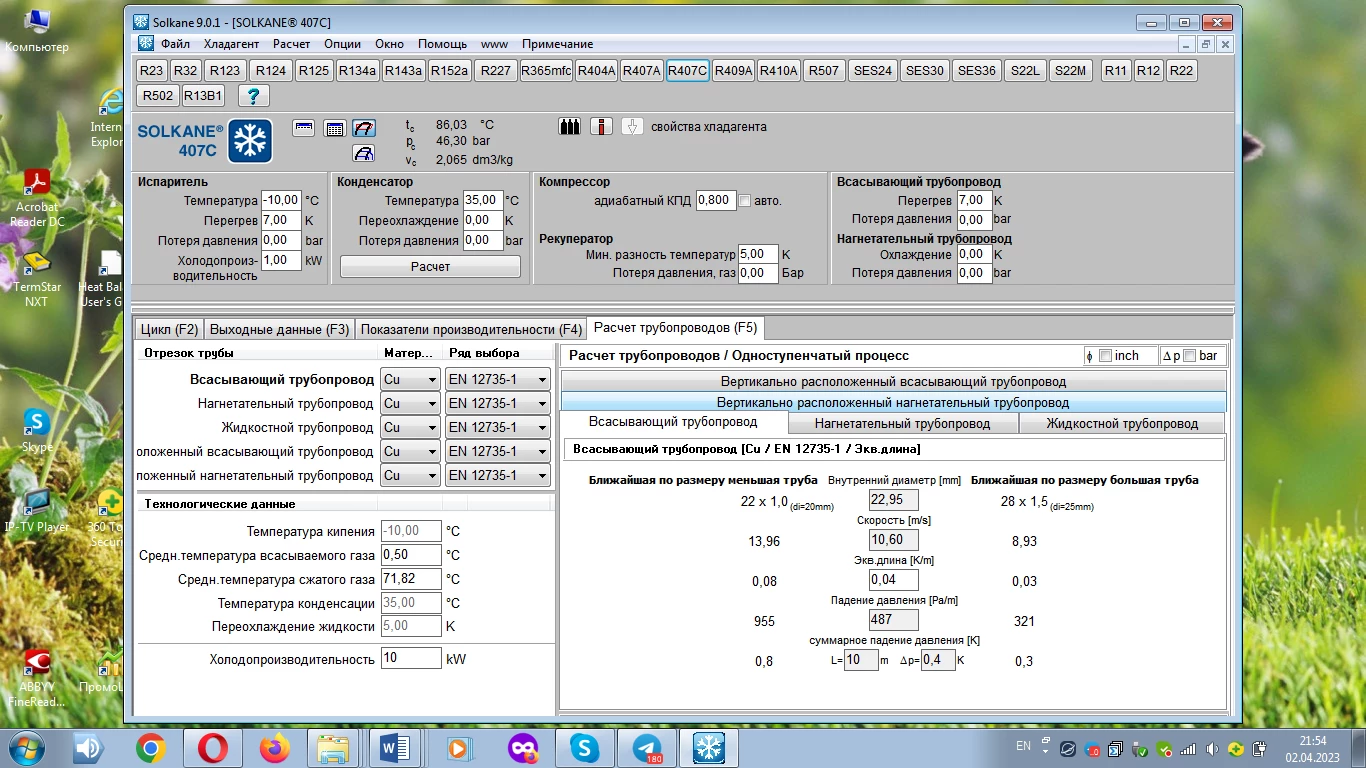This screenshot has width=1366, height=768.
Task: Click the Windows Start button
Action: 25,747
